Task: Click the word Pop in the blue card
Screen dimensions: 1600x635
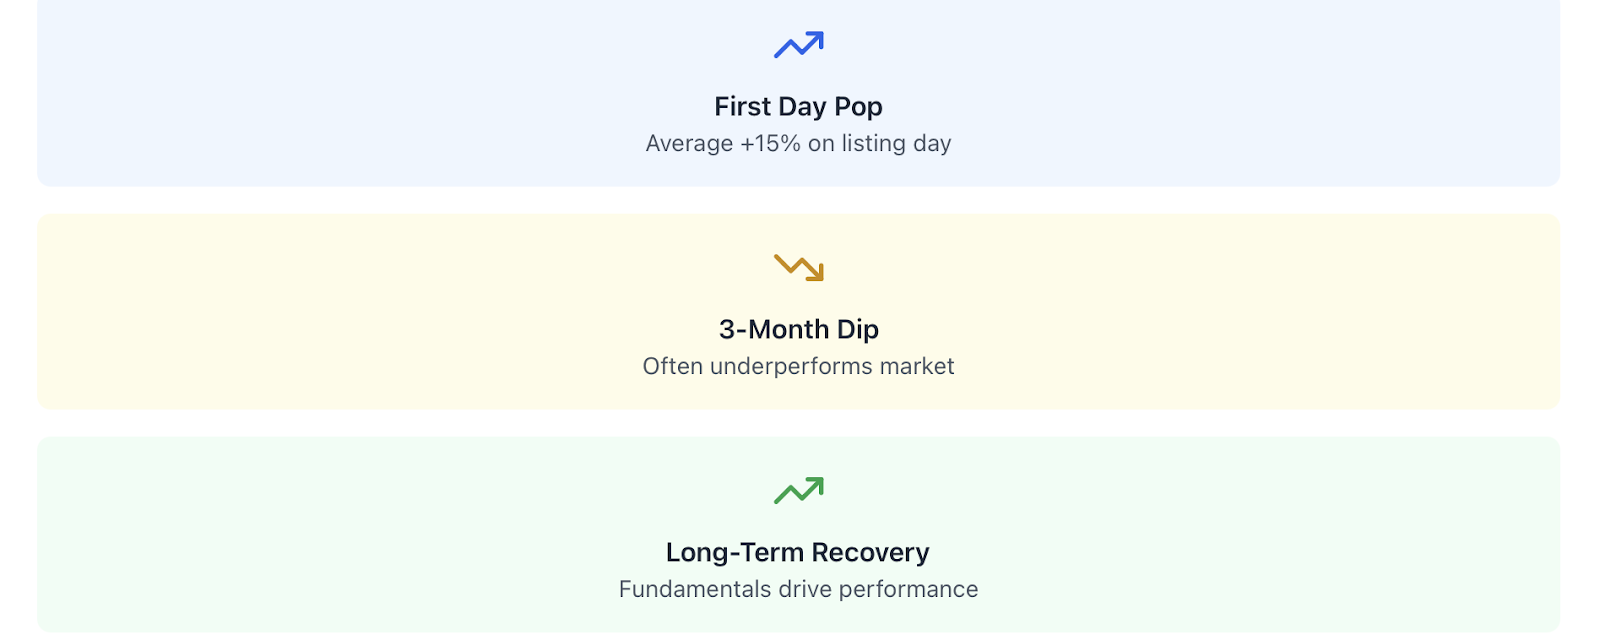Action: 859,106
